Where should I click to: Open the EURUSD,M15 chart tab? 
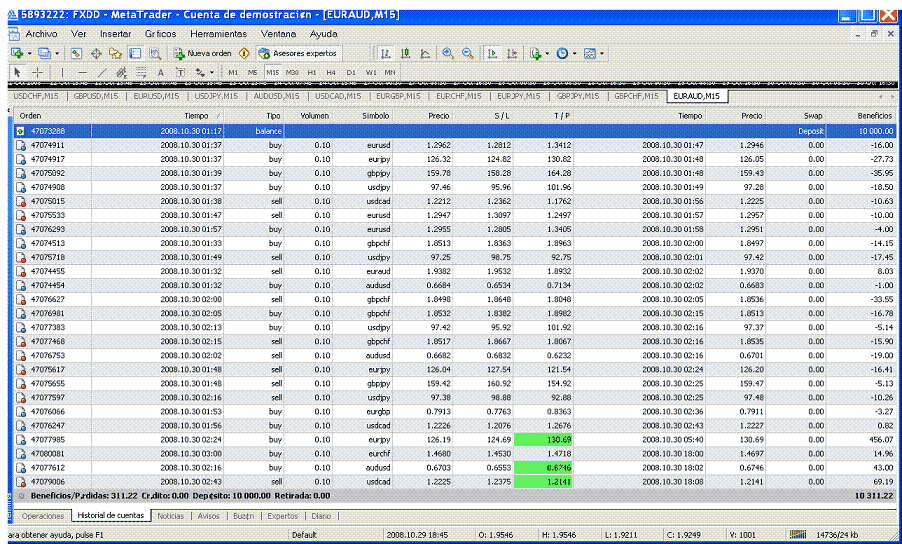pos(154,96)
